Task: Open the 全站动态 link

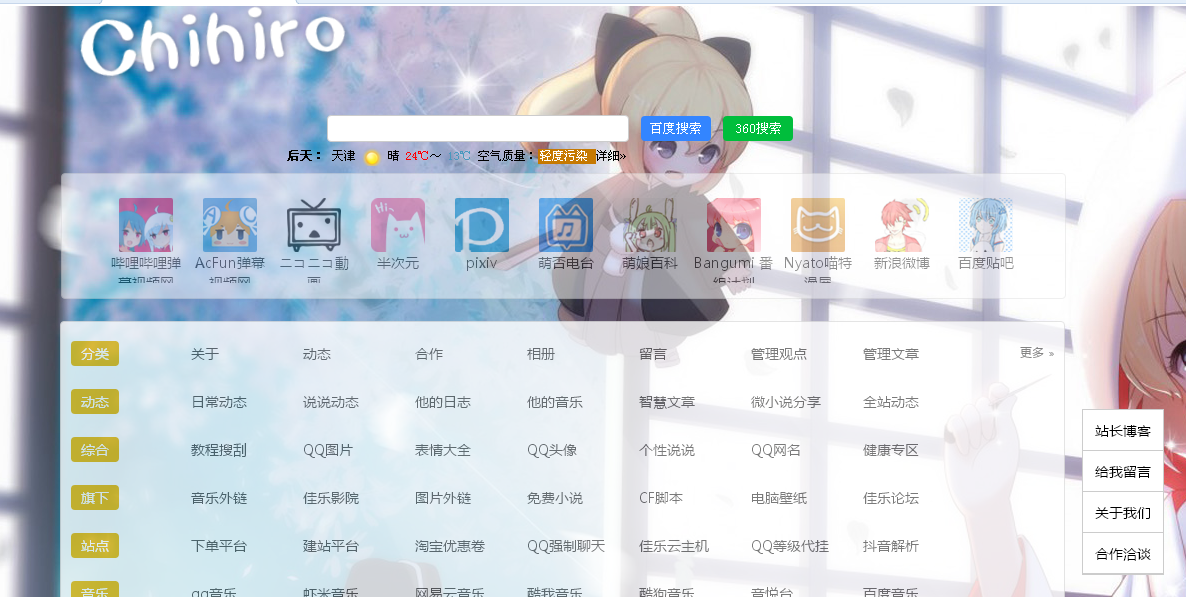Action: pos(890,402)
